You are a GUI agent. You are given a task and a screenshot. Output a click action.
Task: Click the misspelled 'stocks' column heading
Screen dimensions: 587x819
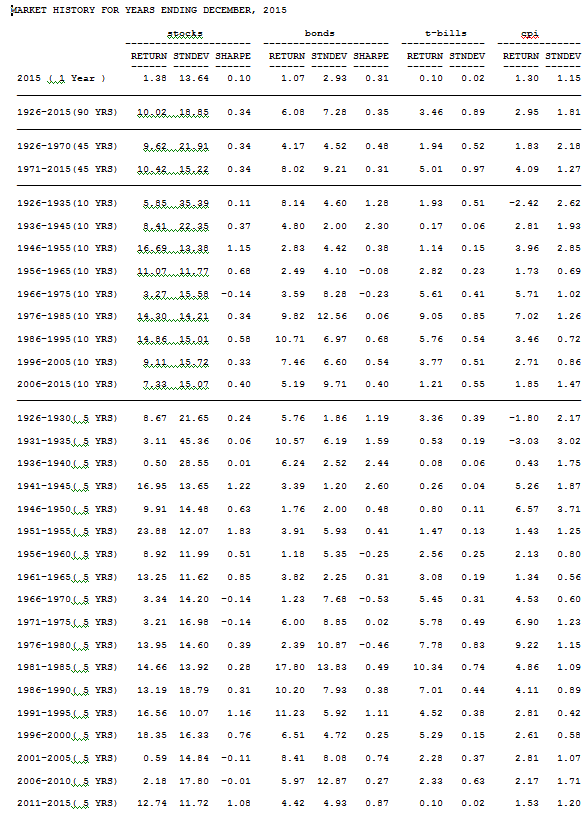tap(185, 33)
